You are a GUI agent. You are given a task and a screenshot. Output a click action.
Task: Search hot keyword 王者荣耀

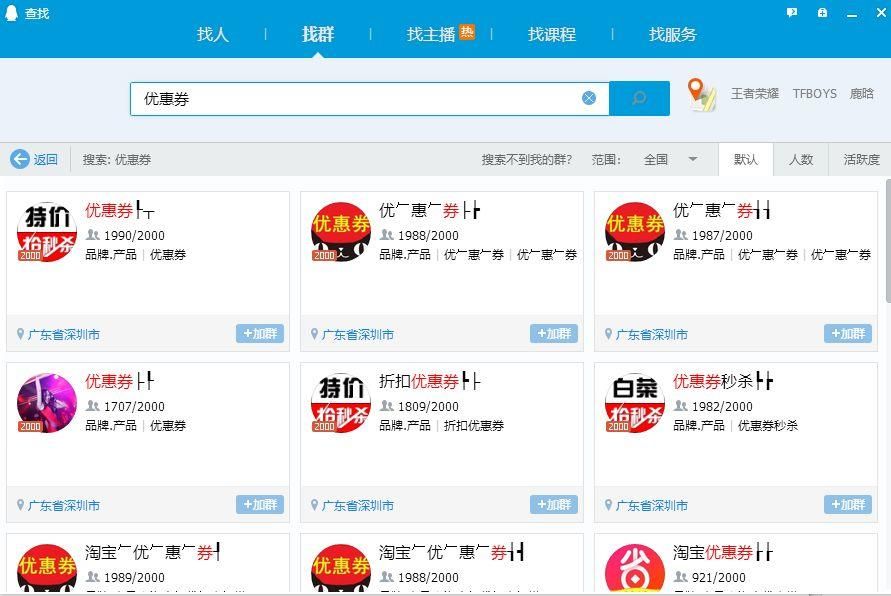coord(755,93)
